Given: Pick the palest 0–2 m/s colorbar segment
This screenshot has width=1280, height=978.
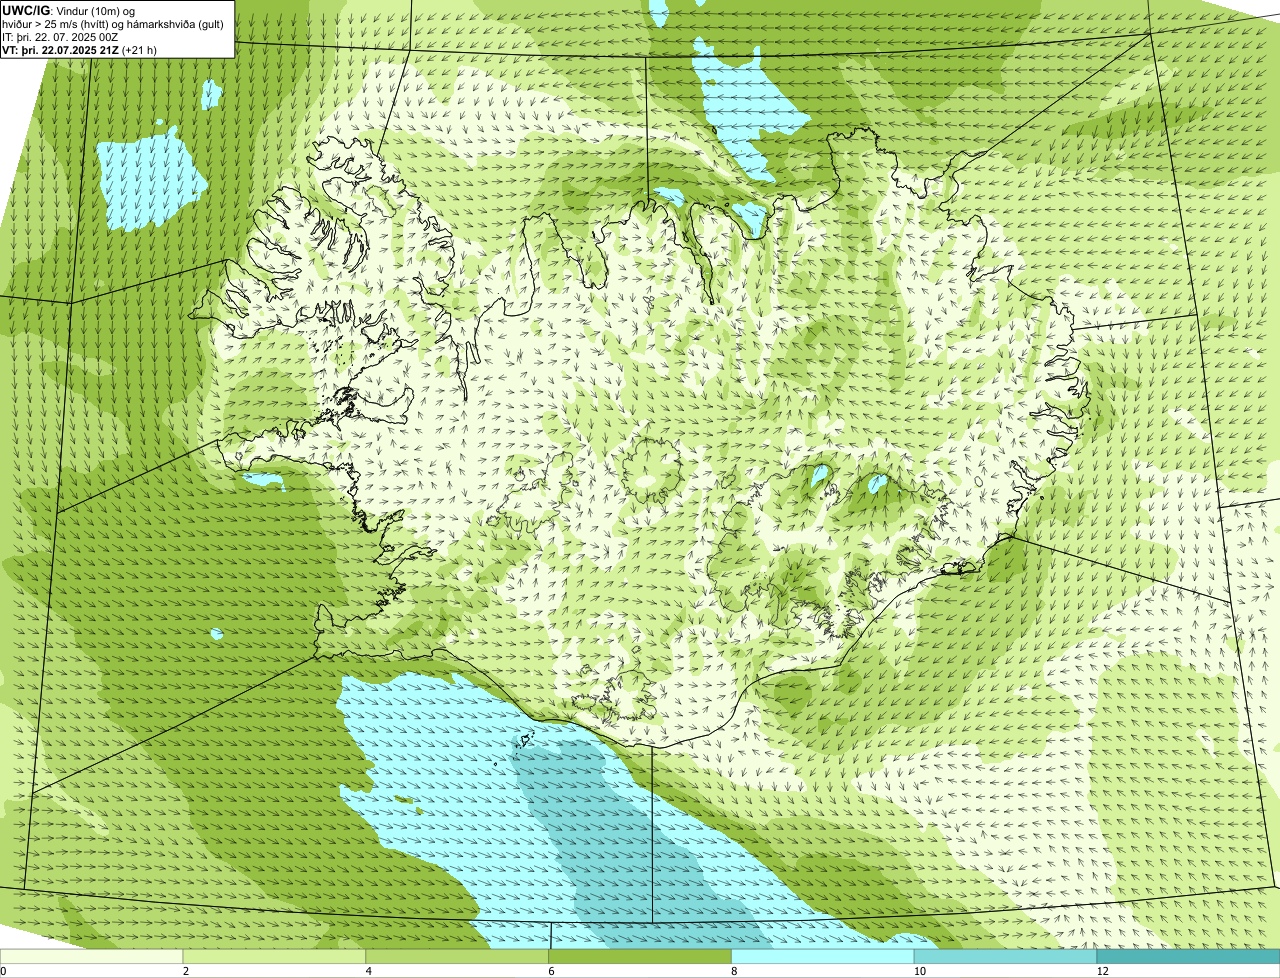Looking at the screenshot, I should 92,957.
